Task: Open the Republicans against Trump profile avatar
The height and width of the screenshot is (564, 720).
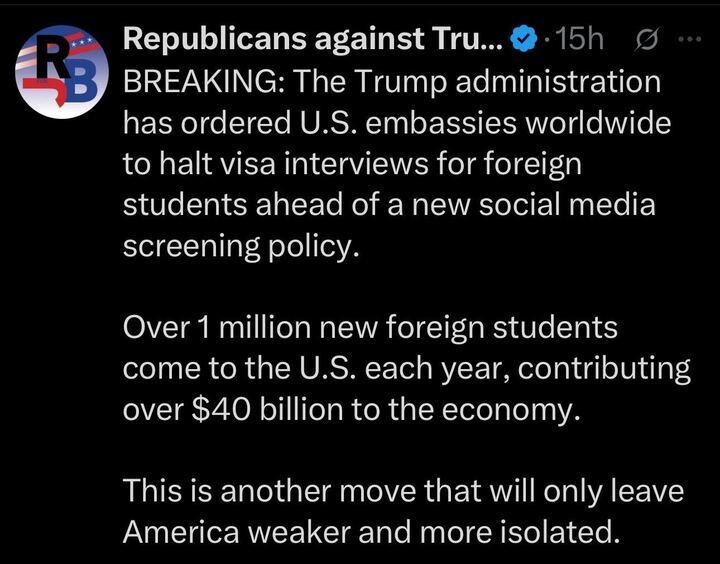Action: (x=62, y=72)
